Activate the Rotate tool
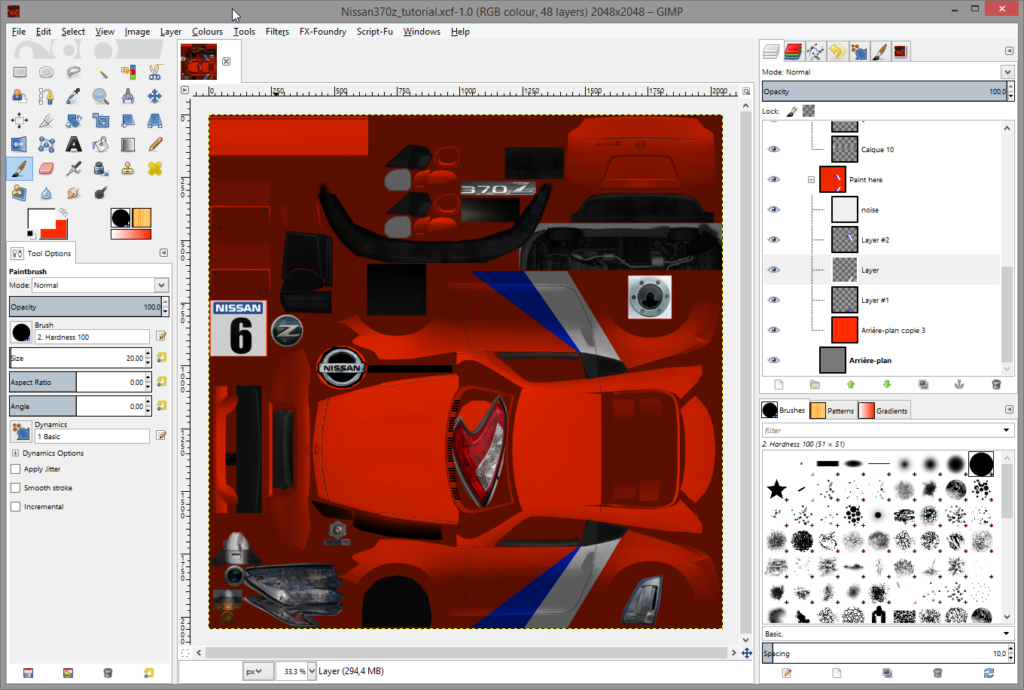The image size is (1024, 690). 73,121
